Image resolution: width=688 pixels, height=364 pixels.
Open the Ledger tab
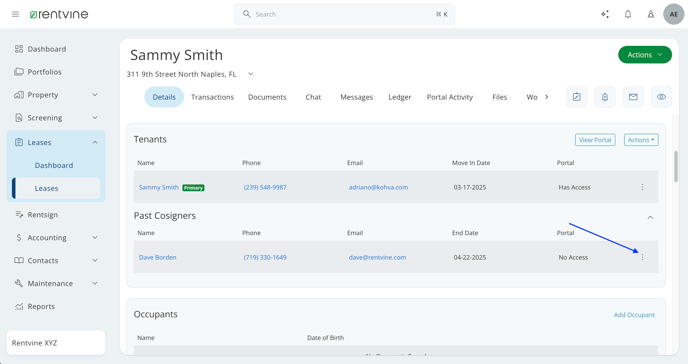[400, 97]
